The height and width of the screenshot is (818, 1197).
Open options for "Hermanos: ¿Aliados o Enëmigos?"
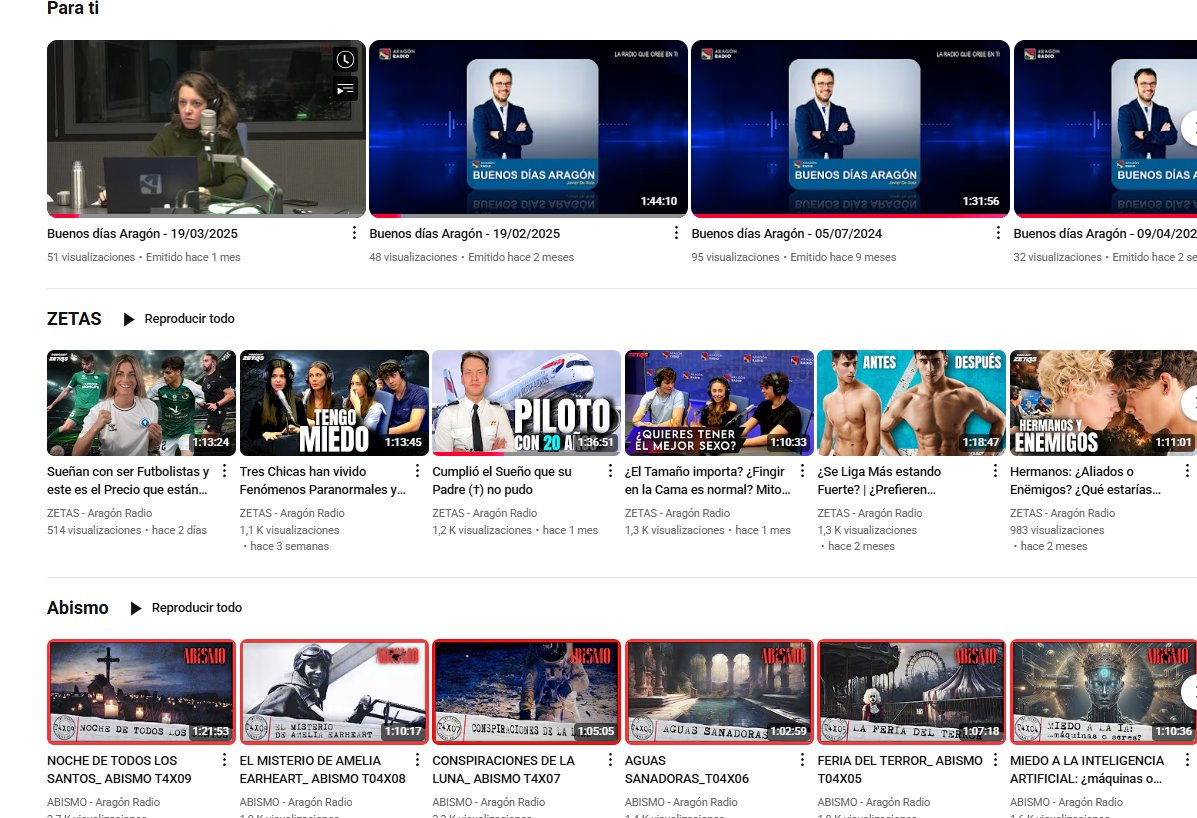point(1188,471)
